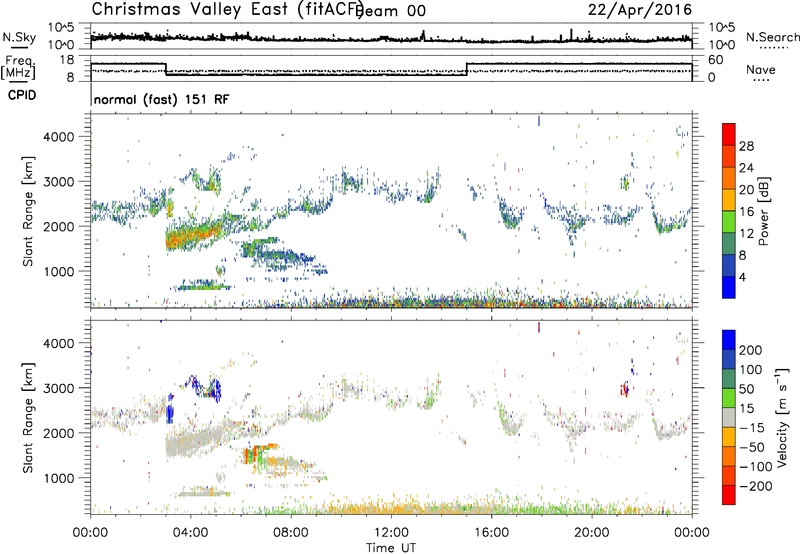Click the -100 label on the velocity colorbar
800x554 pixels.
[x=756, y=466]
